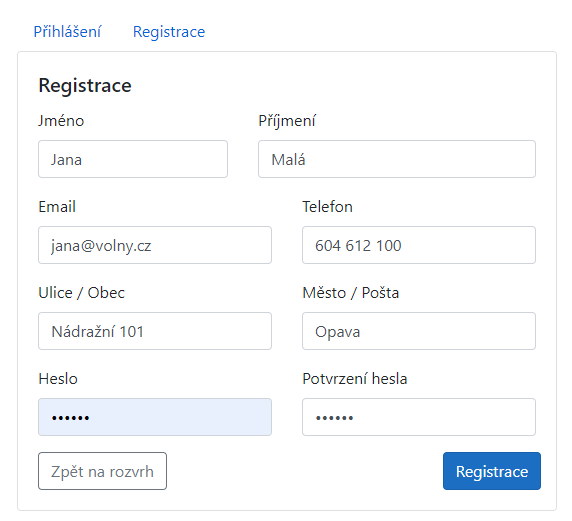Click the Email label text
572x521 pixels.
pos(57,207)
